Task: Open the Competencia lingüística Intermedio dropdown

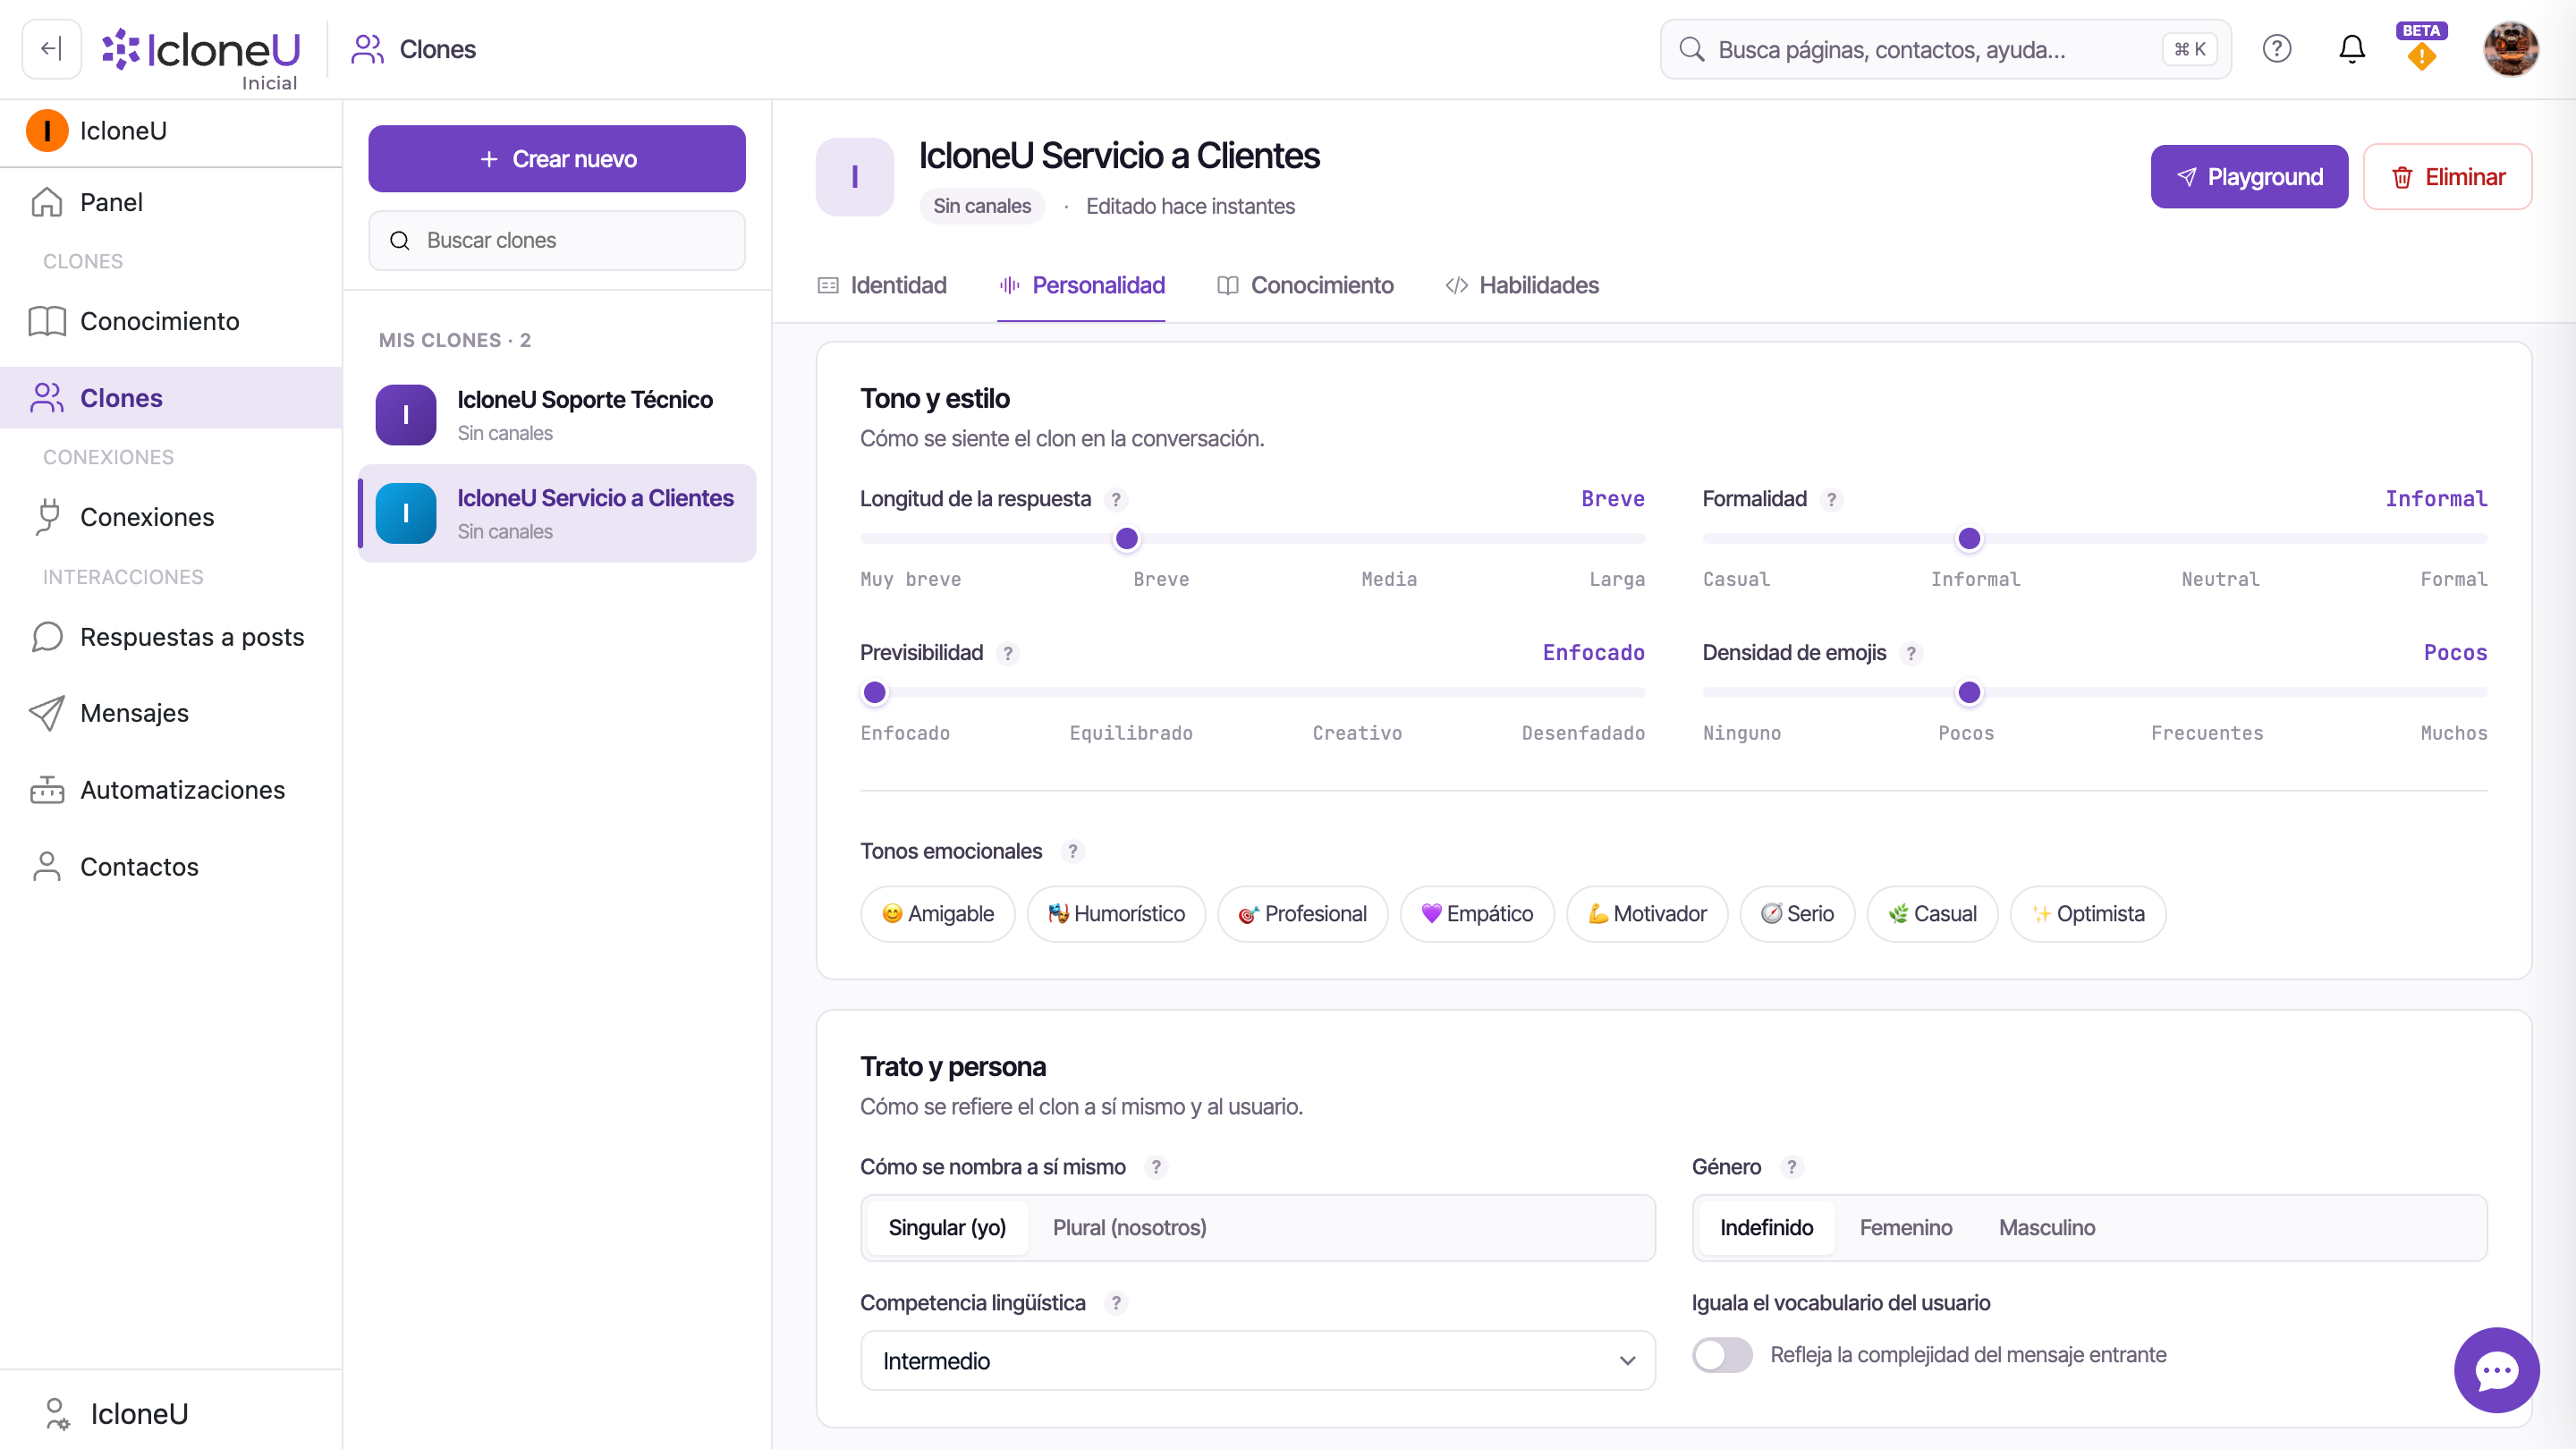Action: click(1257, 1360)
